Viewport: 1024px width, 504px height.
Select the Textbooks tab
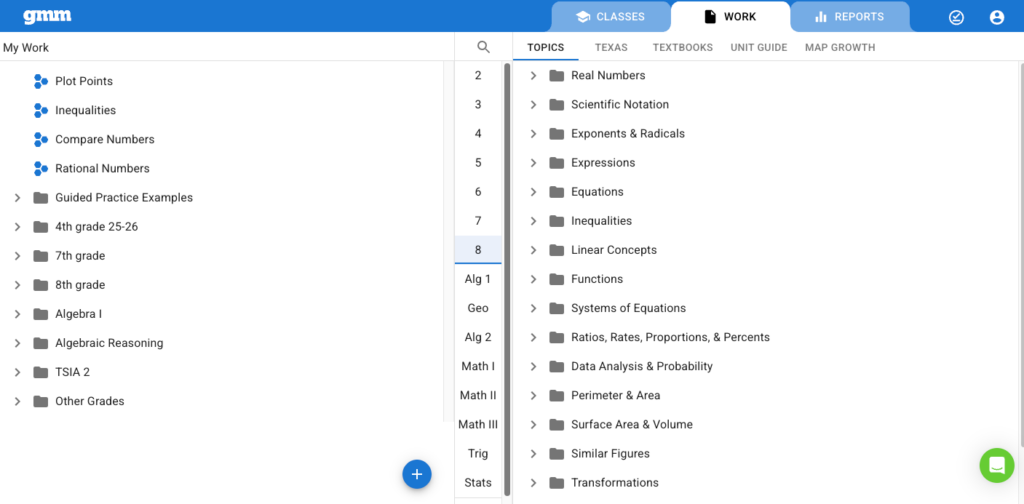coord(682,47)
